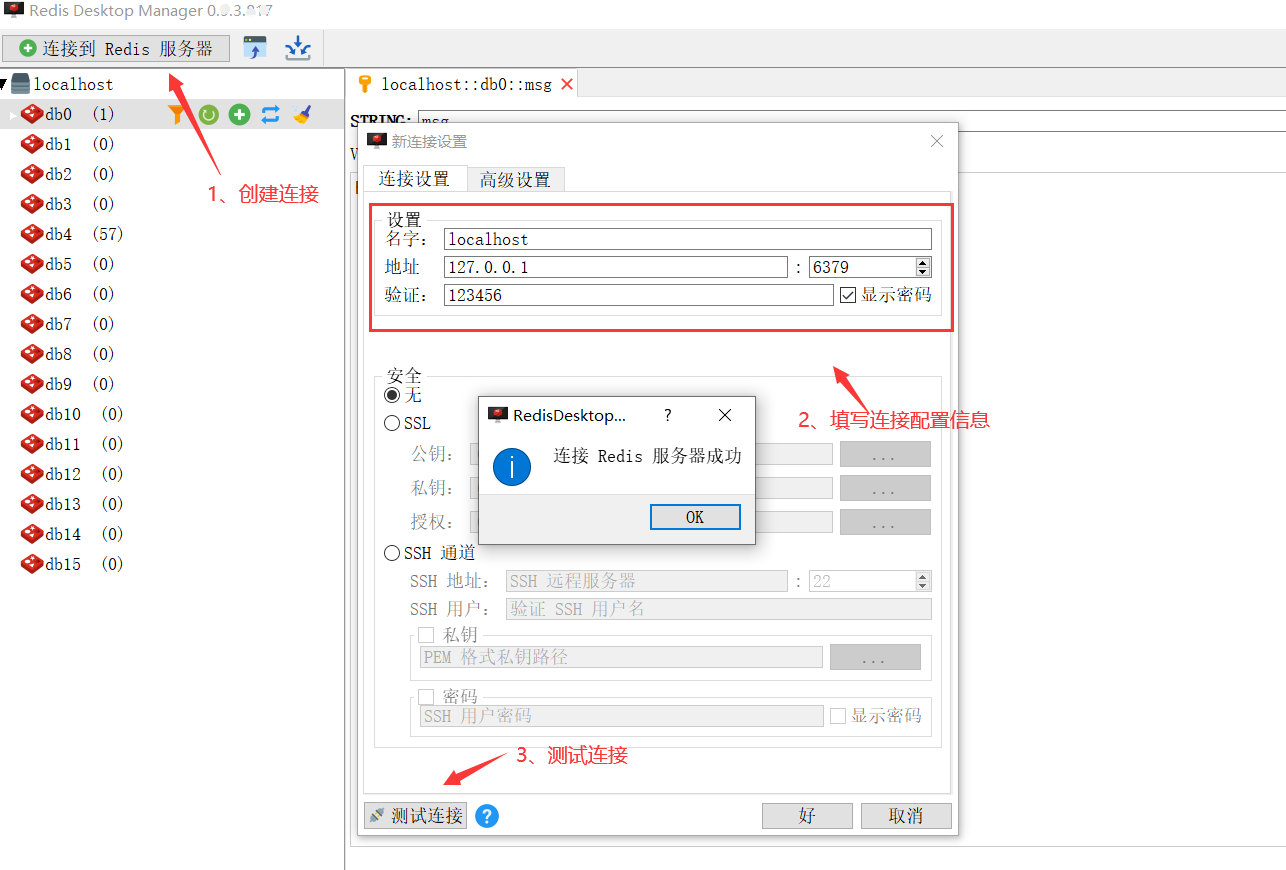Select db6 in the database tree
Viewport: 1286px width, 870px height.
(67, 294)
